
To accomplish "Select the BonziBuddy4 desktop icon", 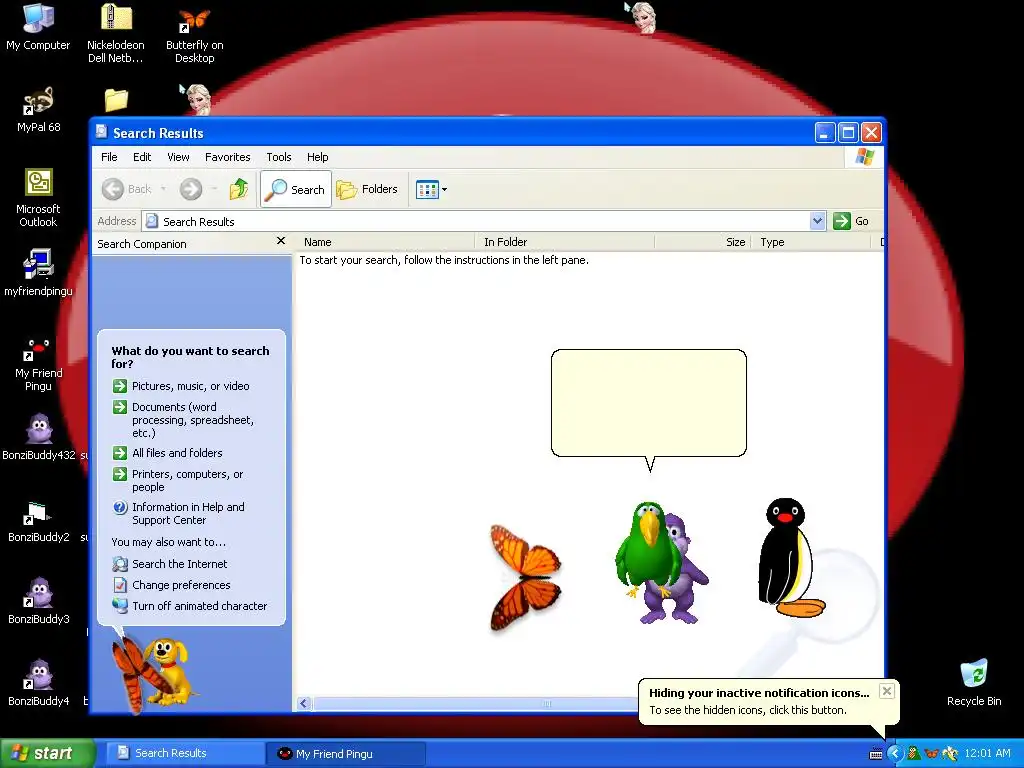I will click(39, 683).
